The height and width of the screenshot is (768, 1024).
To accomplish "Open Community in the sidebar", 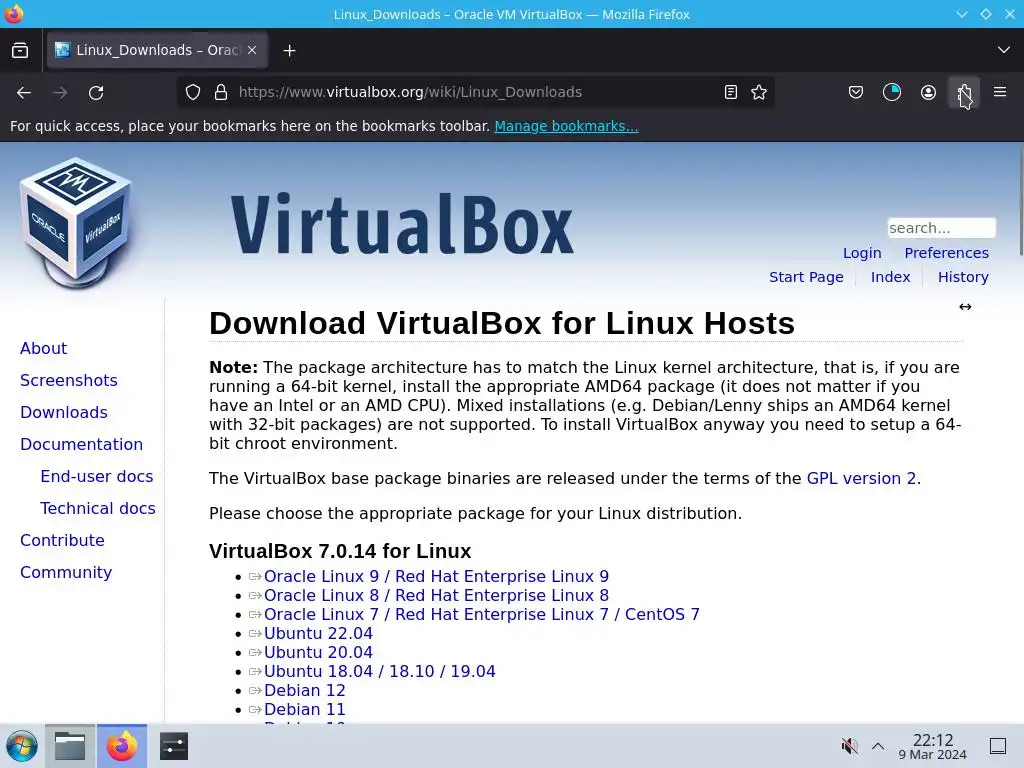I will point(66,573).
